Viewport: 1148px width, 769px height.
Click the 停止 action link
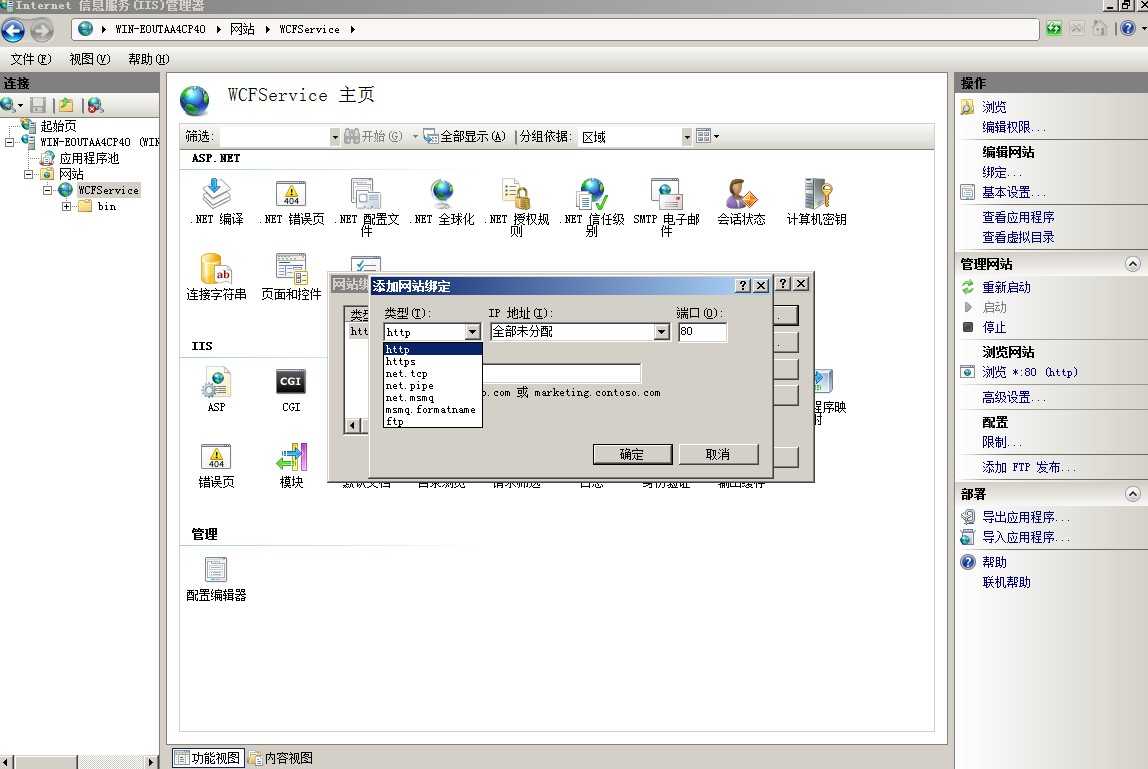coord(994,327)
